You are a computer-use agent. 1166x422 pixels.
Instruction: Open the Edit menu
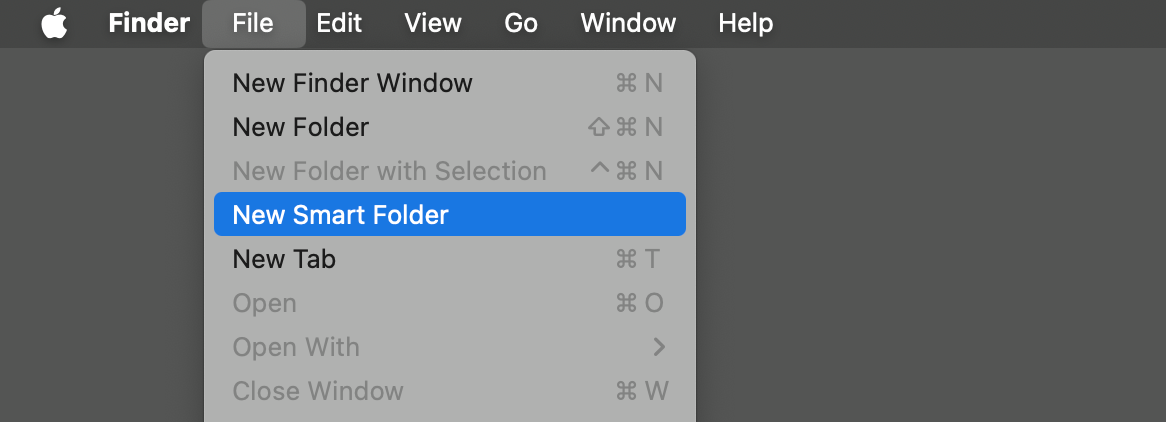point(339,23)
